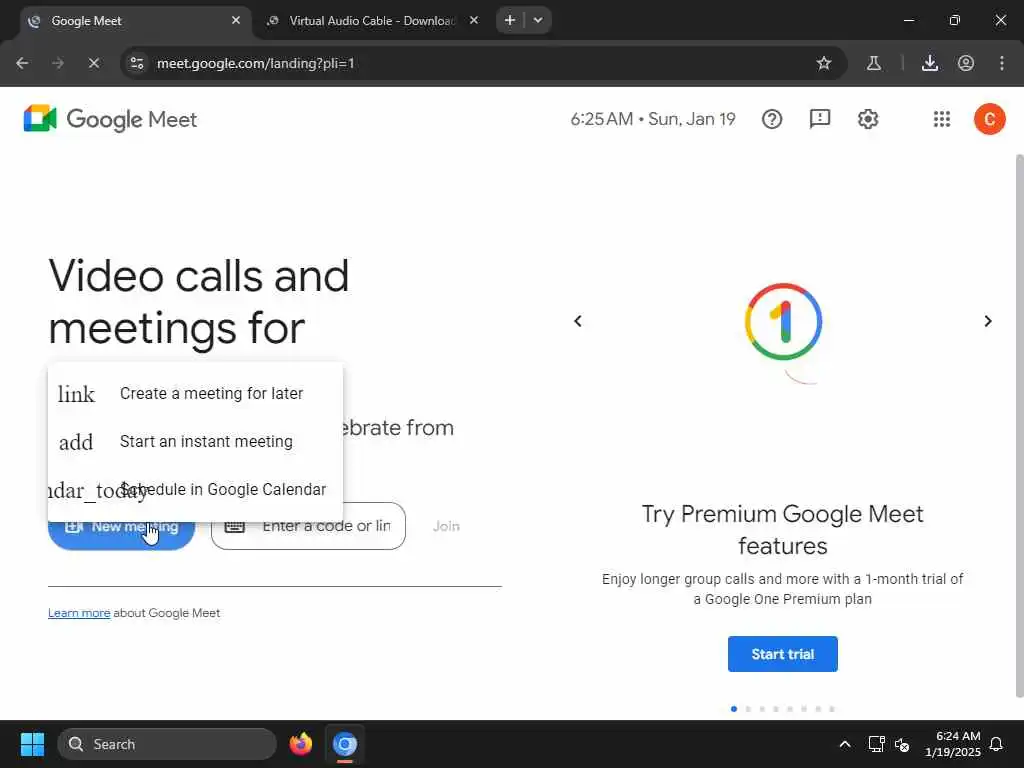The width and height of the screenshot is (1024, 768).
Task: Open the Windows Start menu
Action: (32, 744)
